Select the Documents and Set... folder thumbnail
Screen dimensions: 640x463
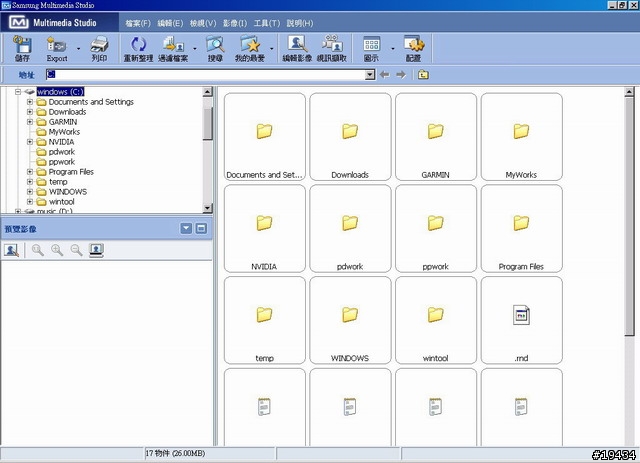(x=264, y=137)
